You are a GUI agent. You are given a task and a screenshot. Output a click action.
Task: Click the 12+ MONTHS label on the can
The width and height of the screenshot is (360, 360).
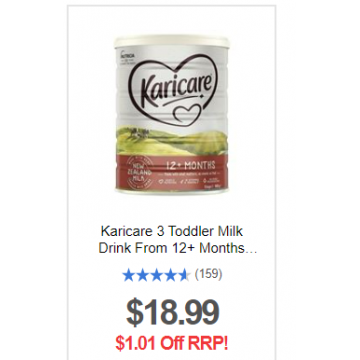tap(191, 165)
